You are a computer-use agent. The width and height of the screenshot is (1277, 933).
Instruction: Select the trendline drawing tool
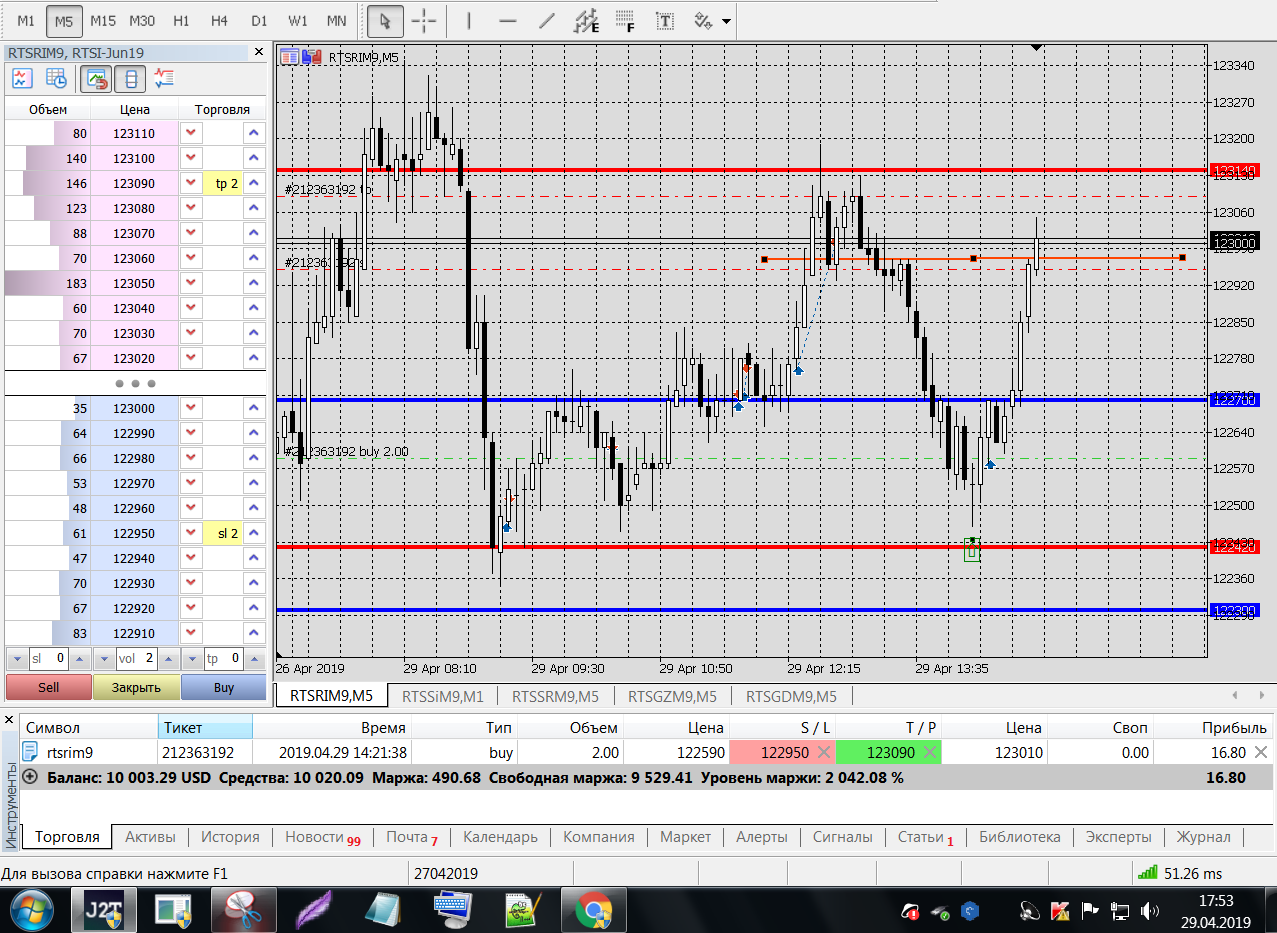[x=546, y=20]
